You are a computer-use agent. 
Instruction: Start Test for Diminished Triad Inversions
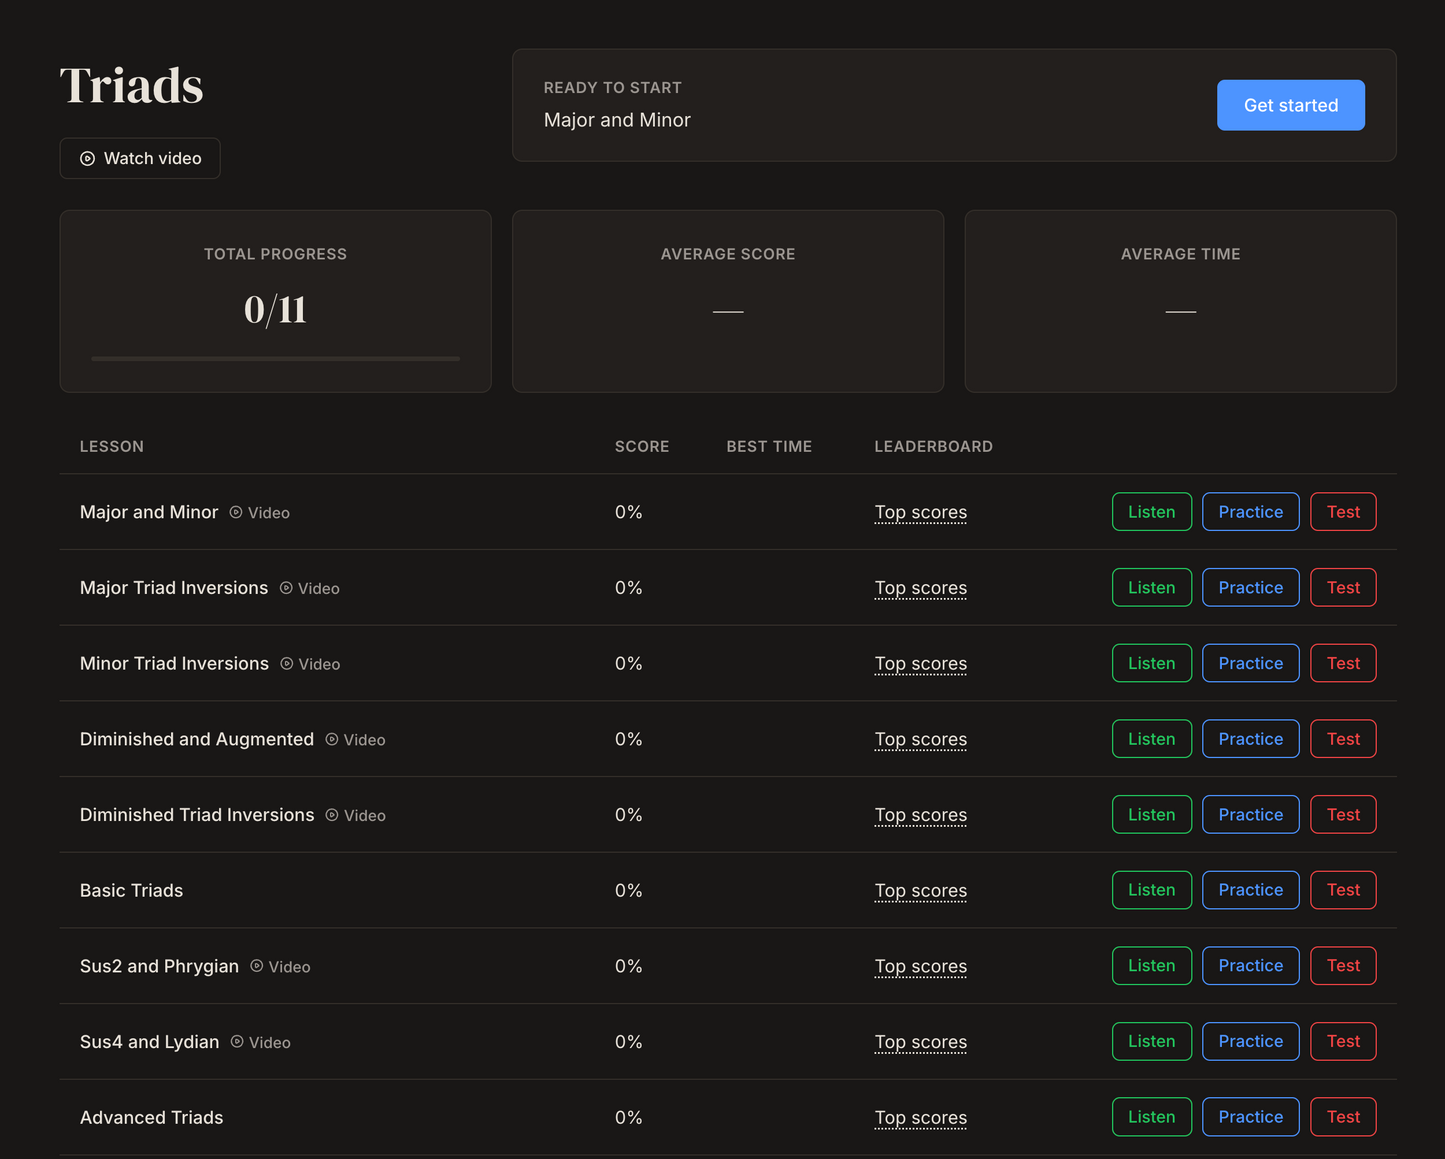point(1344,815)
